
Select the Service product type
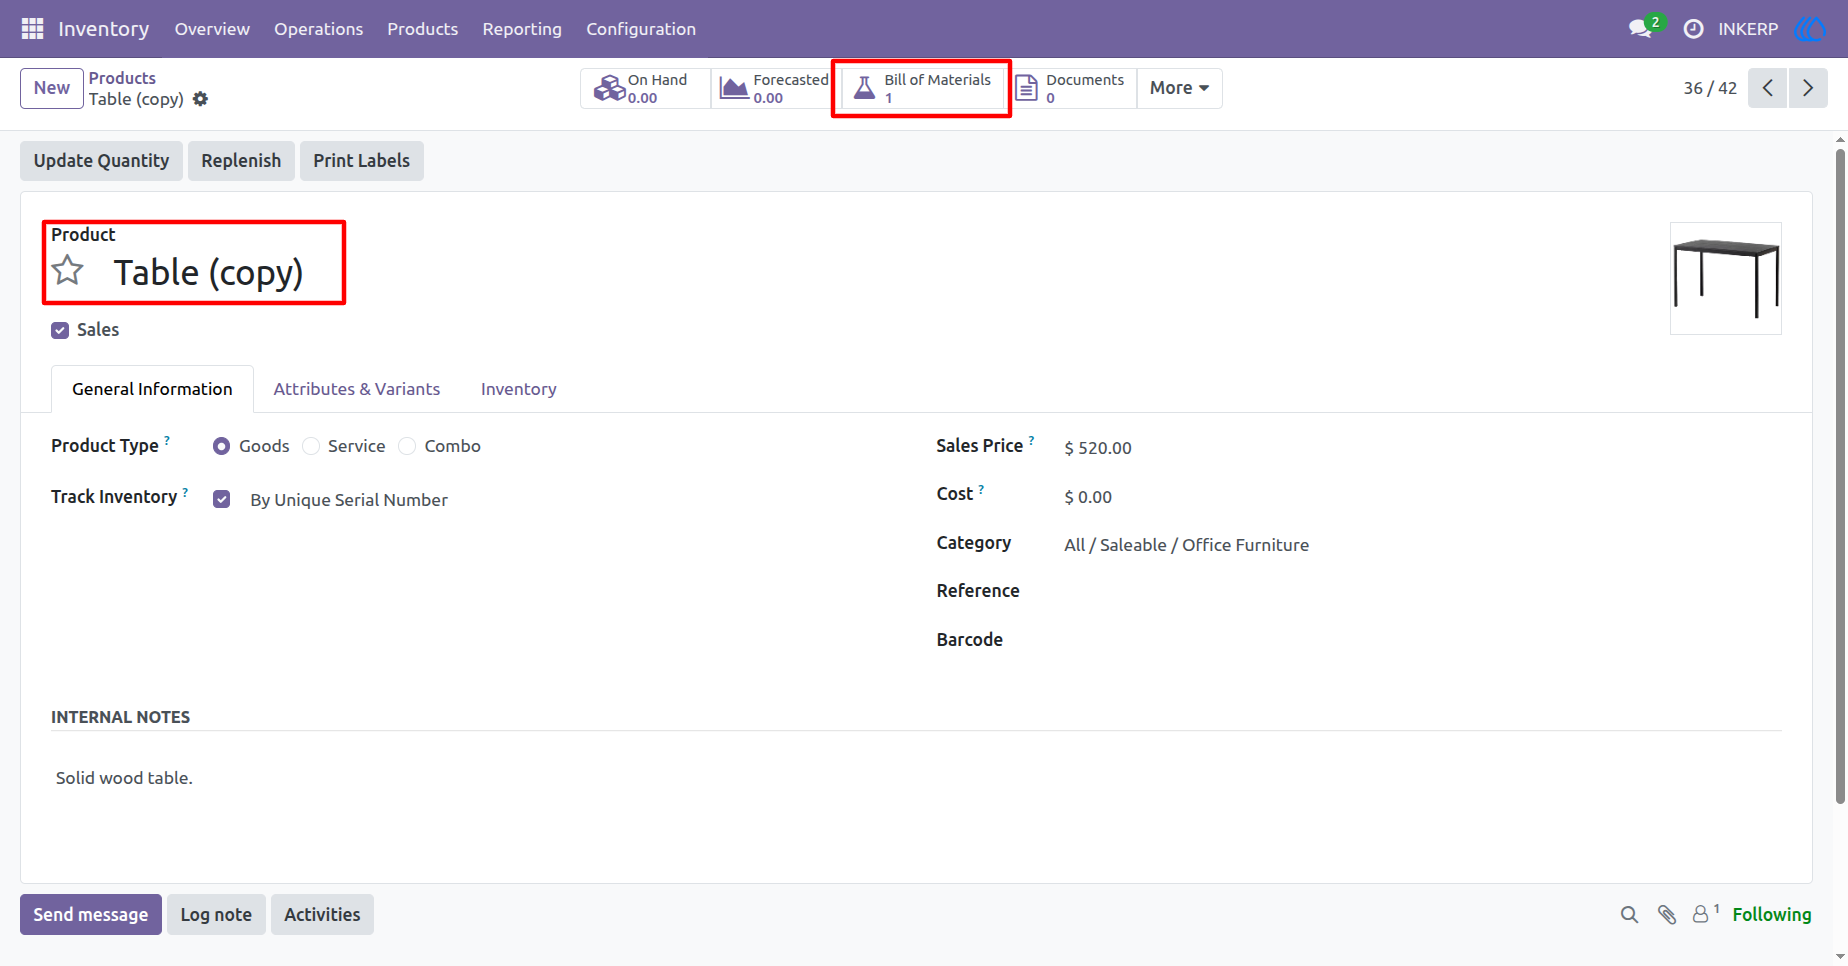[x=311, y=446]
